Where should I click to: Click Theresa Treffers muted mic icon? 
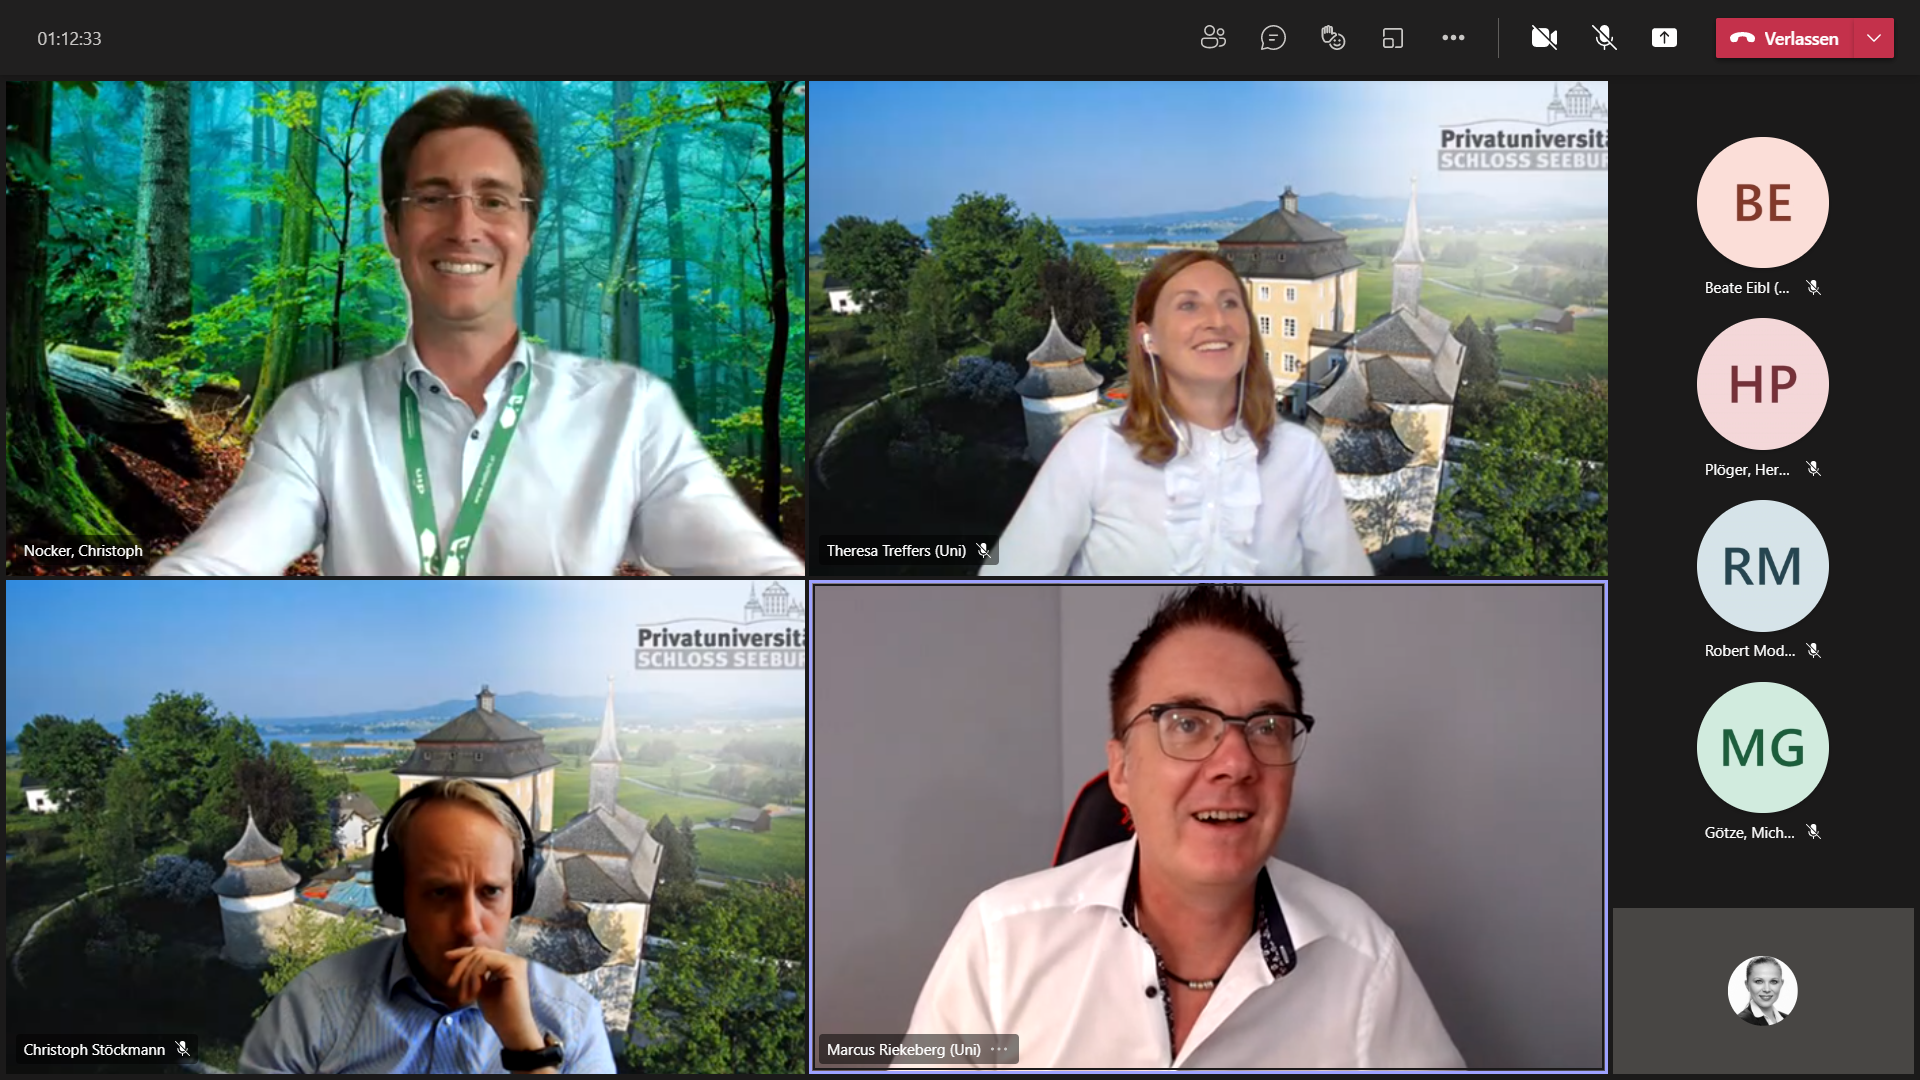pos(984,551)
